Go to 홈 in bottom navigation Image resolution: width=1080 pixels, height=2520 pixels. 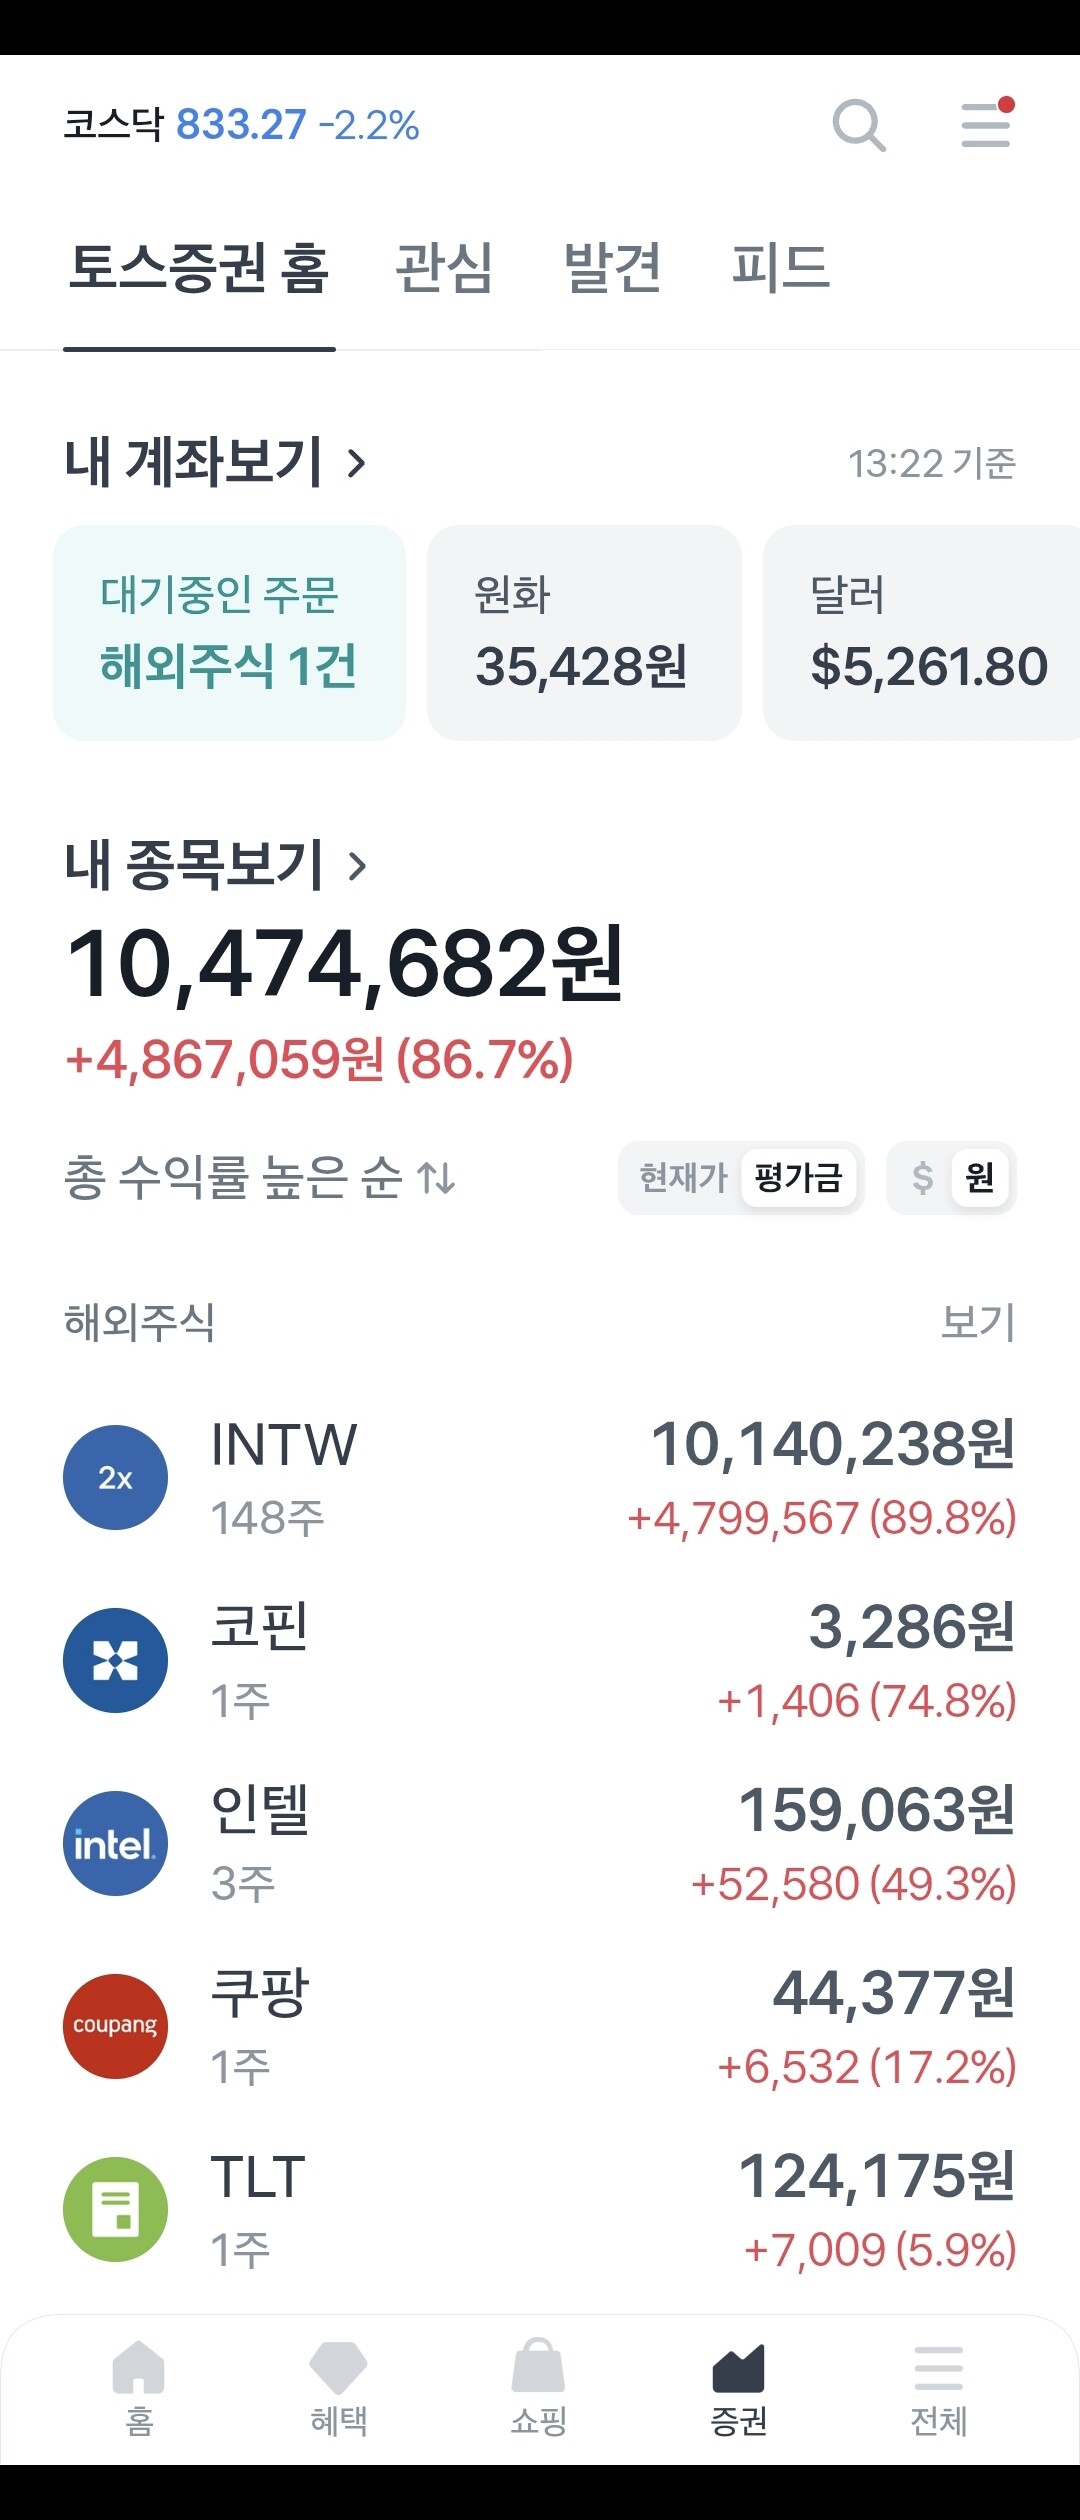point(139,2388)
